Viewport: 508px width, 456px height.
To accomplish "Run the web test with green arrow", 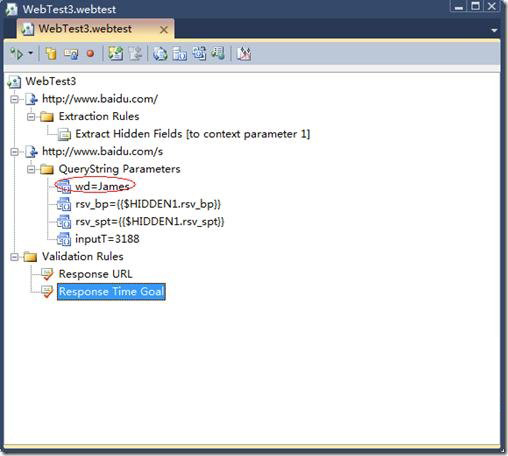I will click(17, 54).
